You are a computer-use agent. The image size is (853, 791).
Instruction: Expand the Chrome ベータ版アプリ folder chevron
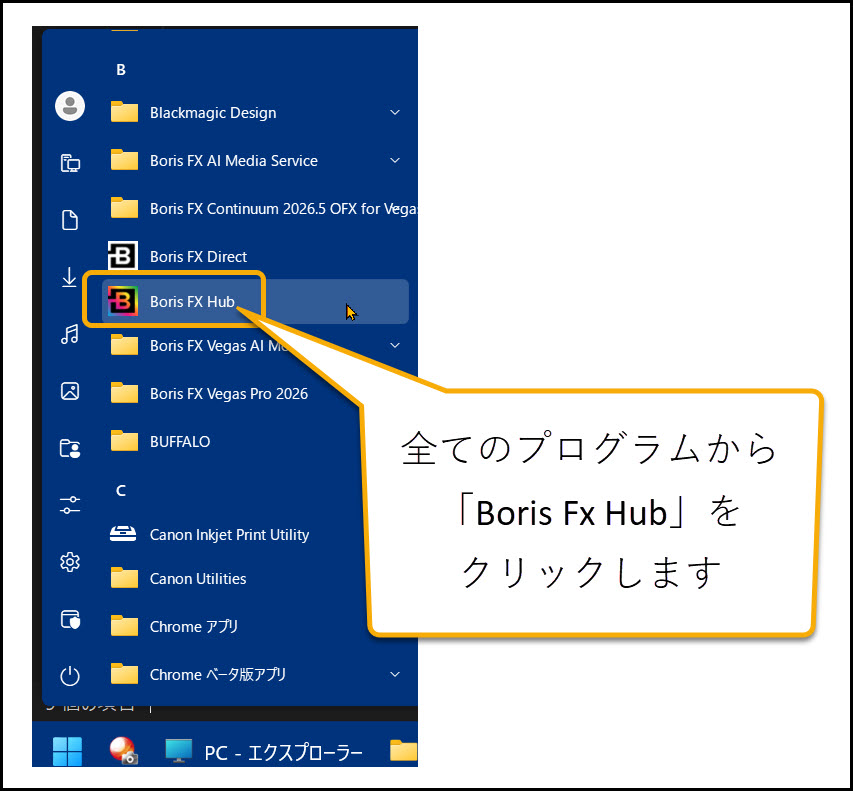395,674
